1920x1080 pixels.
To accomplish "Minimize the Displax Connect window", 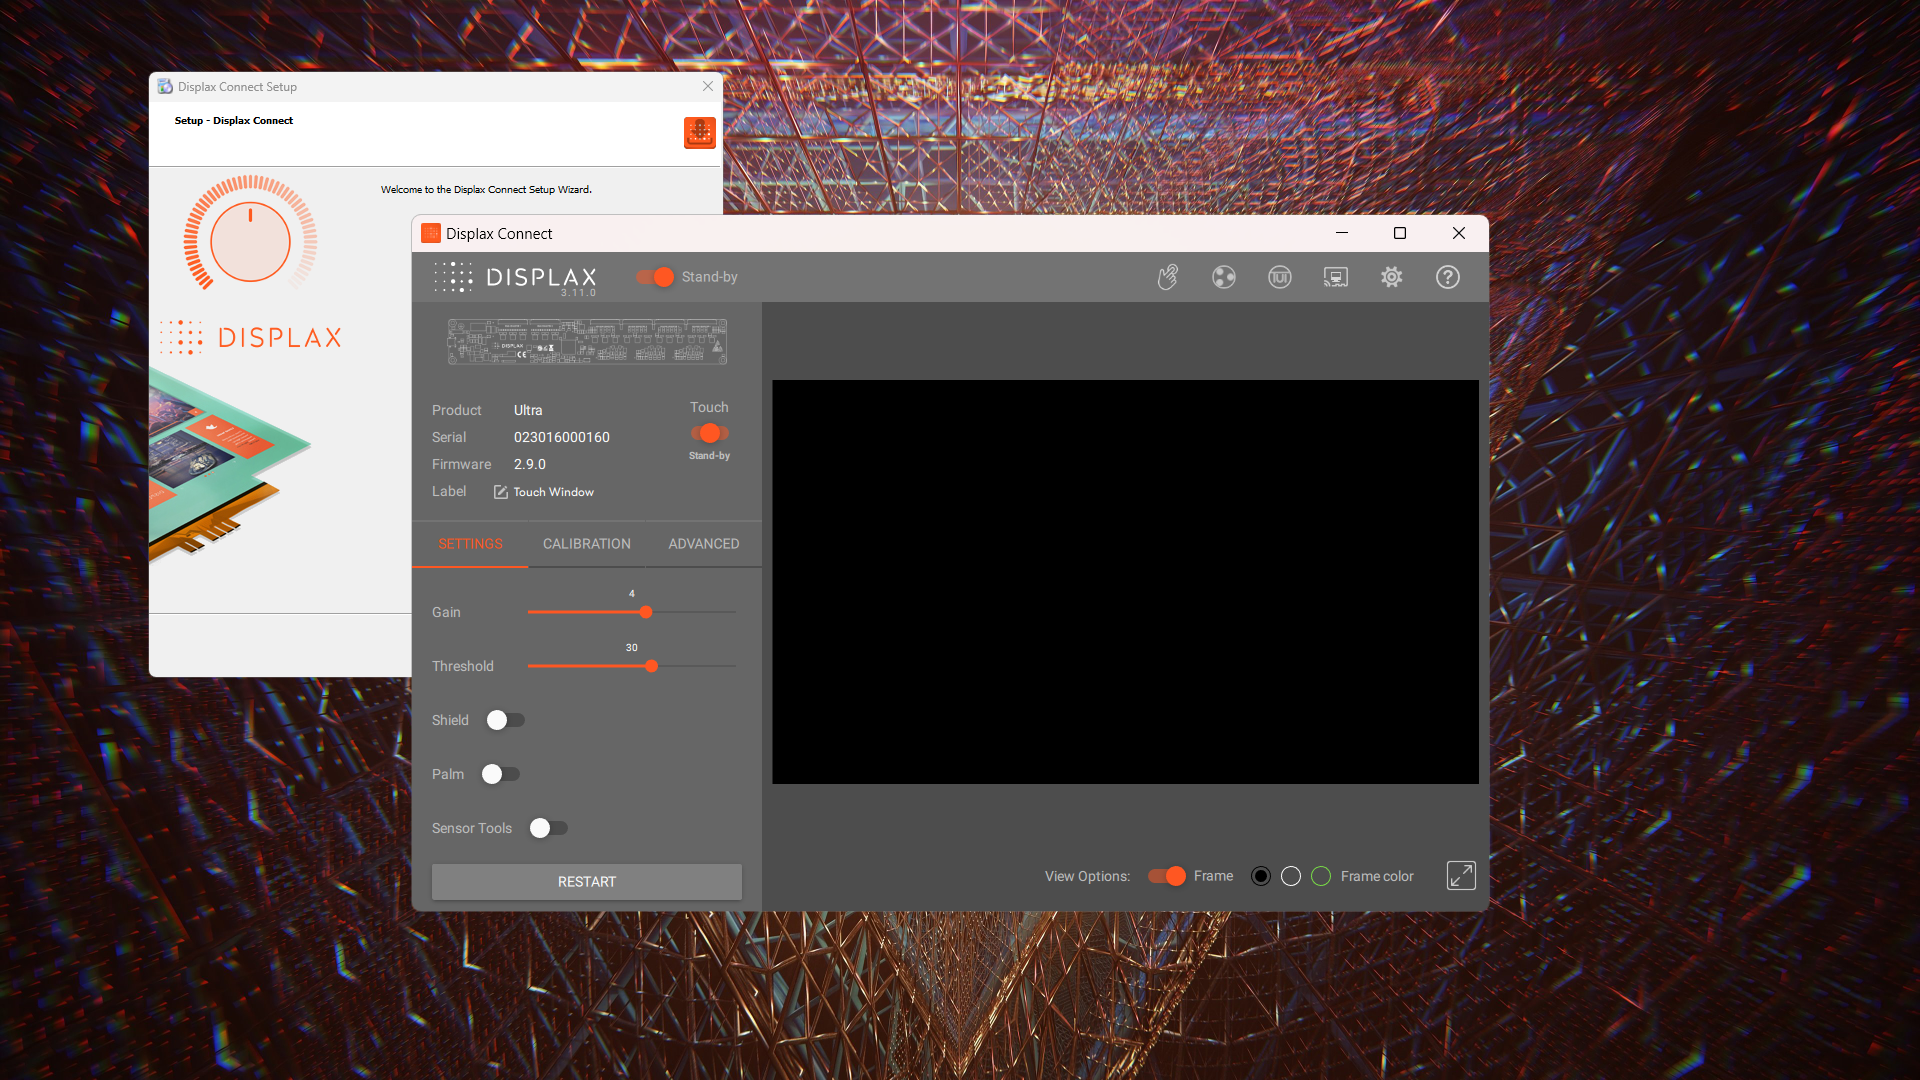I will coord(1342,233).
